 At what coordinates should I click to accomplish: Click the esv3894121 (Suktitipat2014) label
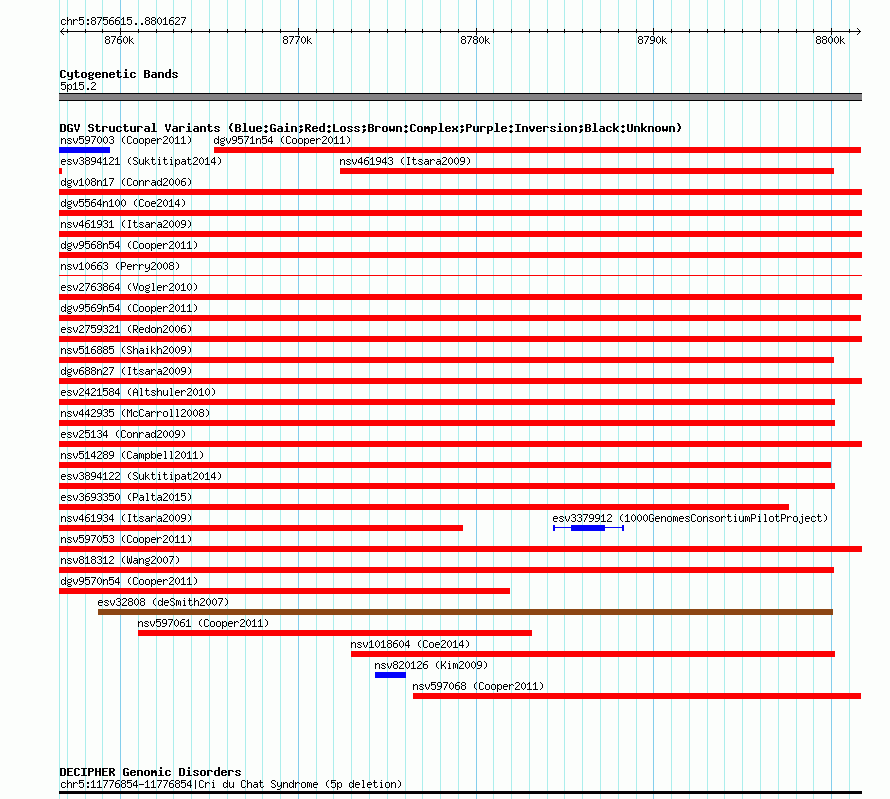pos(141,161)
